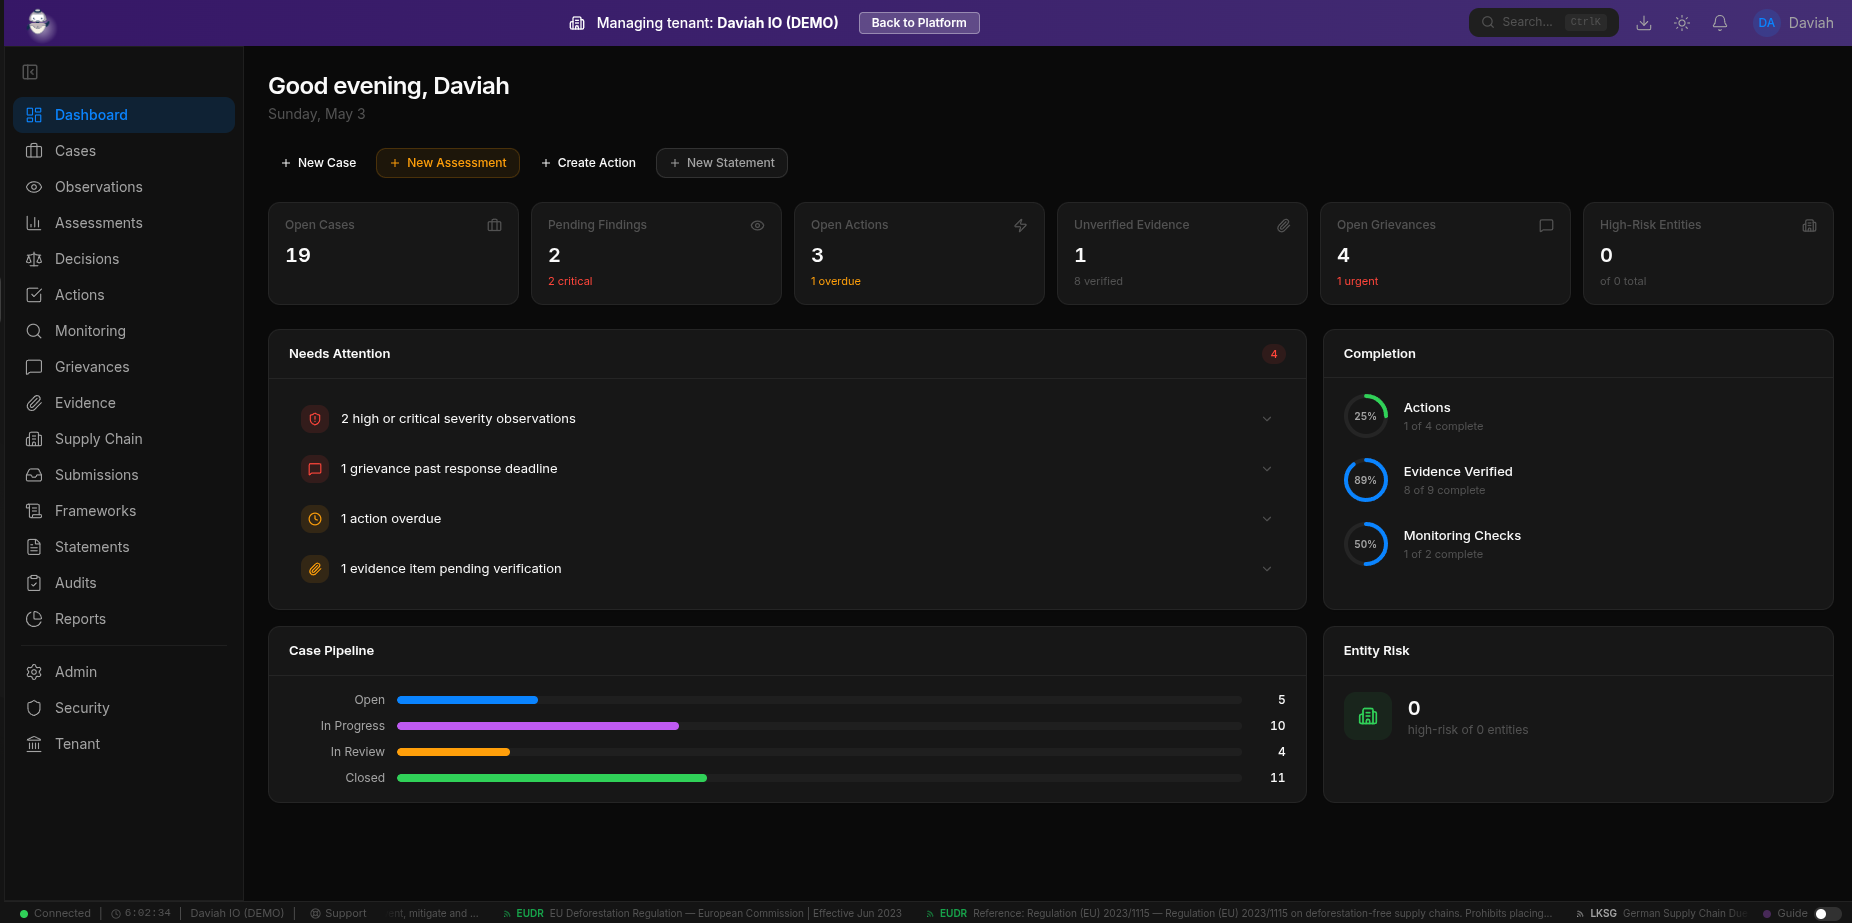This screenshot has height=923, width=1852.
Task: Open the Dashboard menu item
Action: pyautogui.click(x=124, y=115)
